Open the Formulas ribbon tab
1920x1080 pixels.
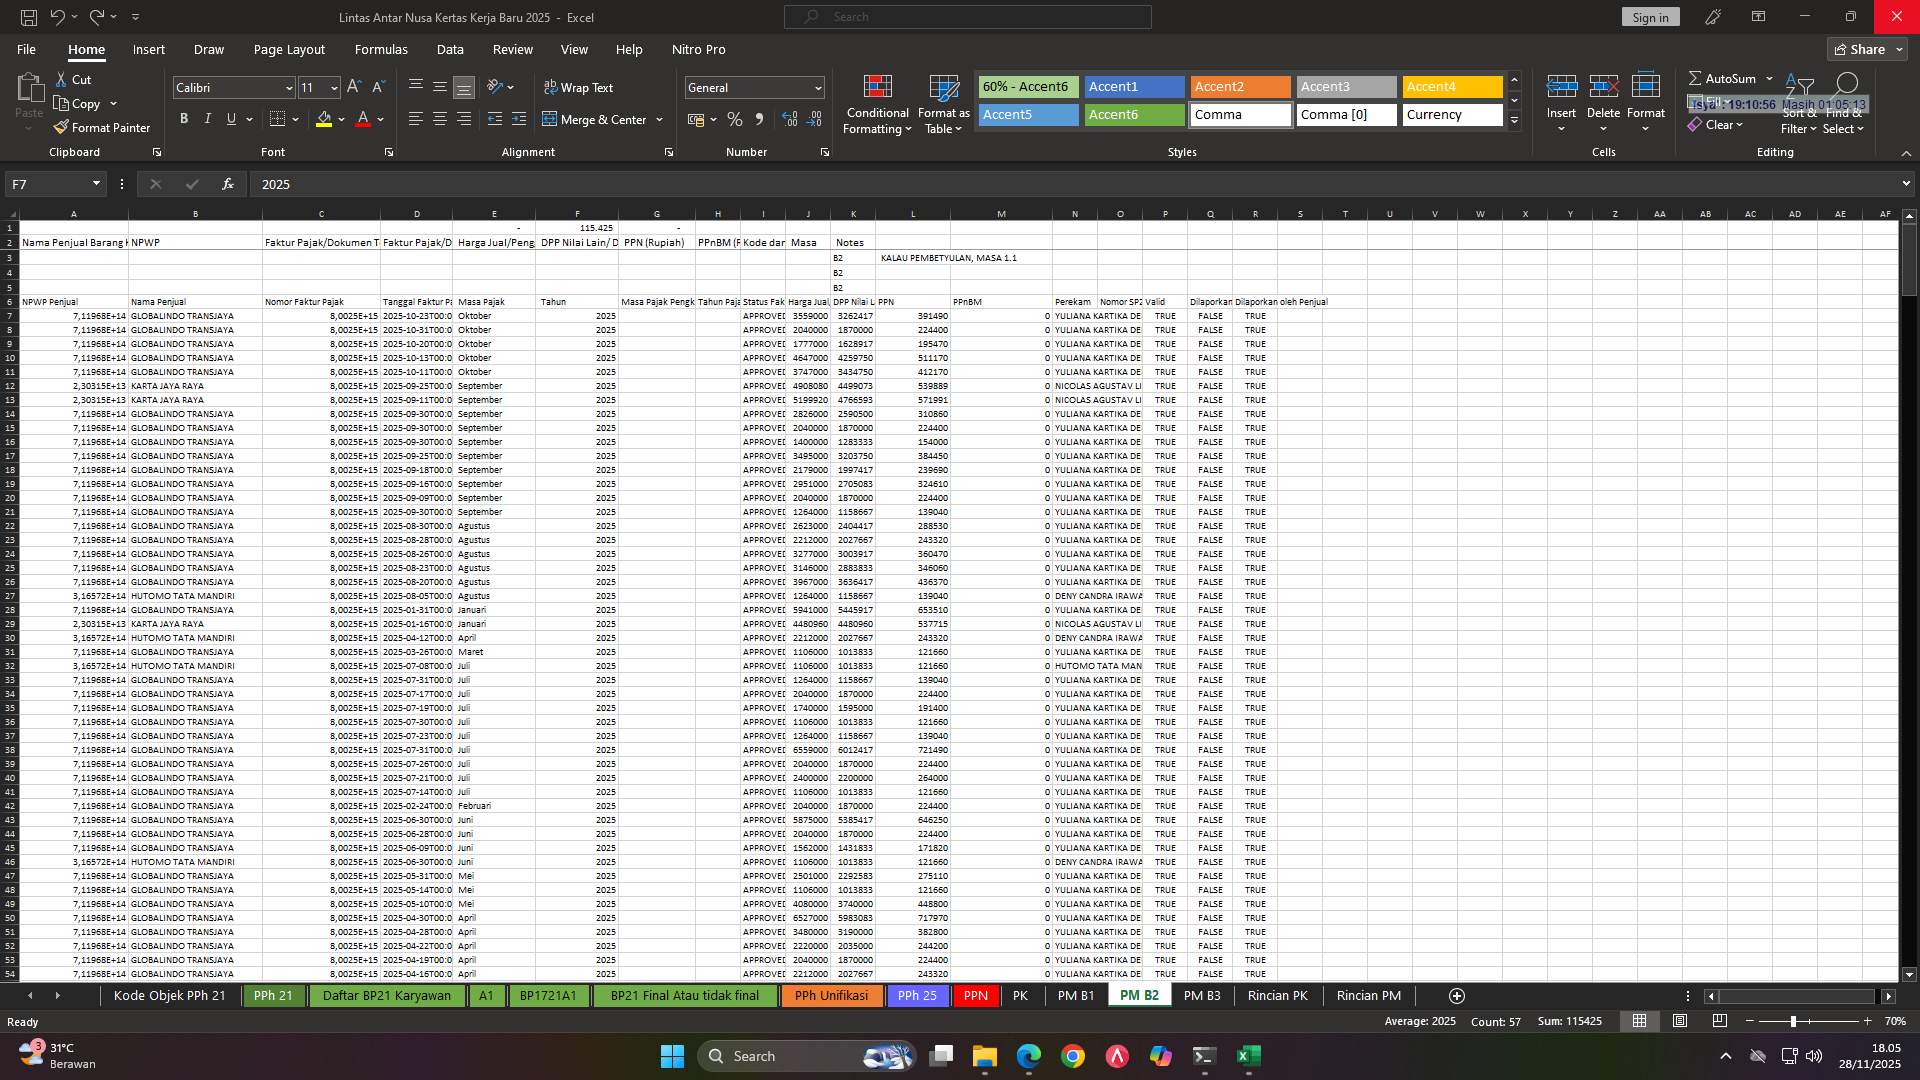[381, 49]
